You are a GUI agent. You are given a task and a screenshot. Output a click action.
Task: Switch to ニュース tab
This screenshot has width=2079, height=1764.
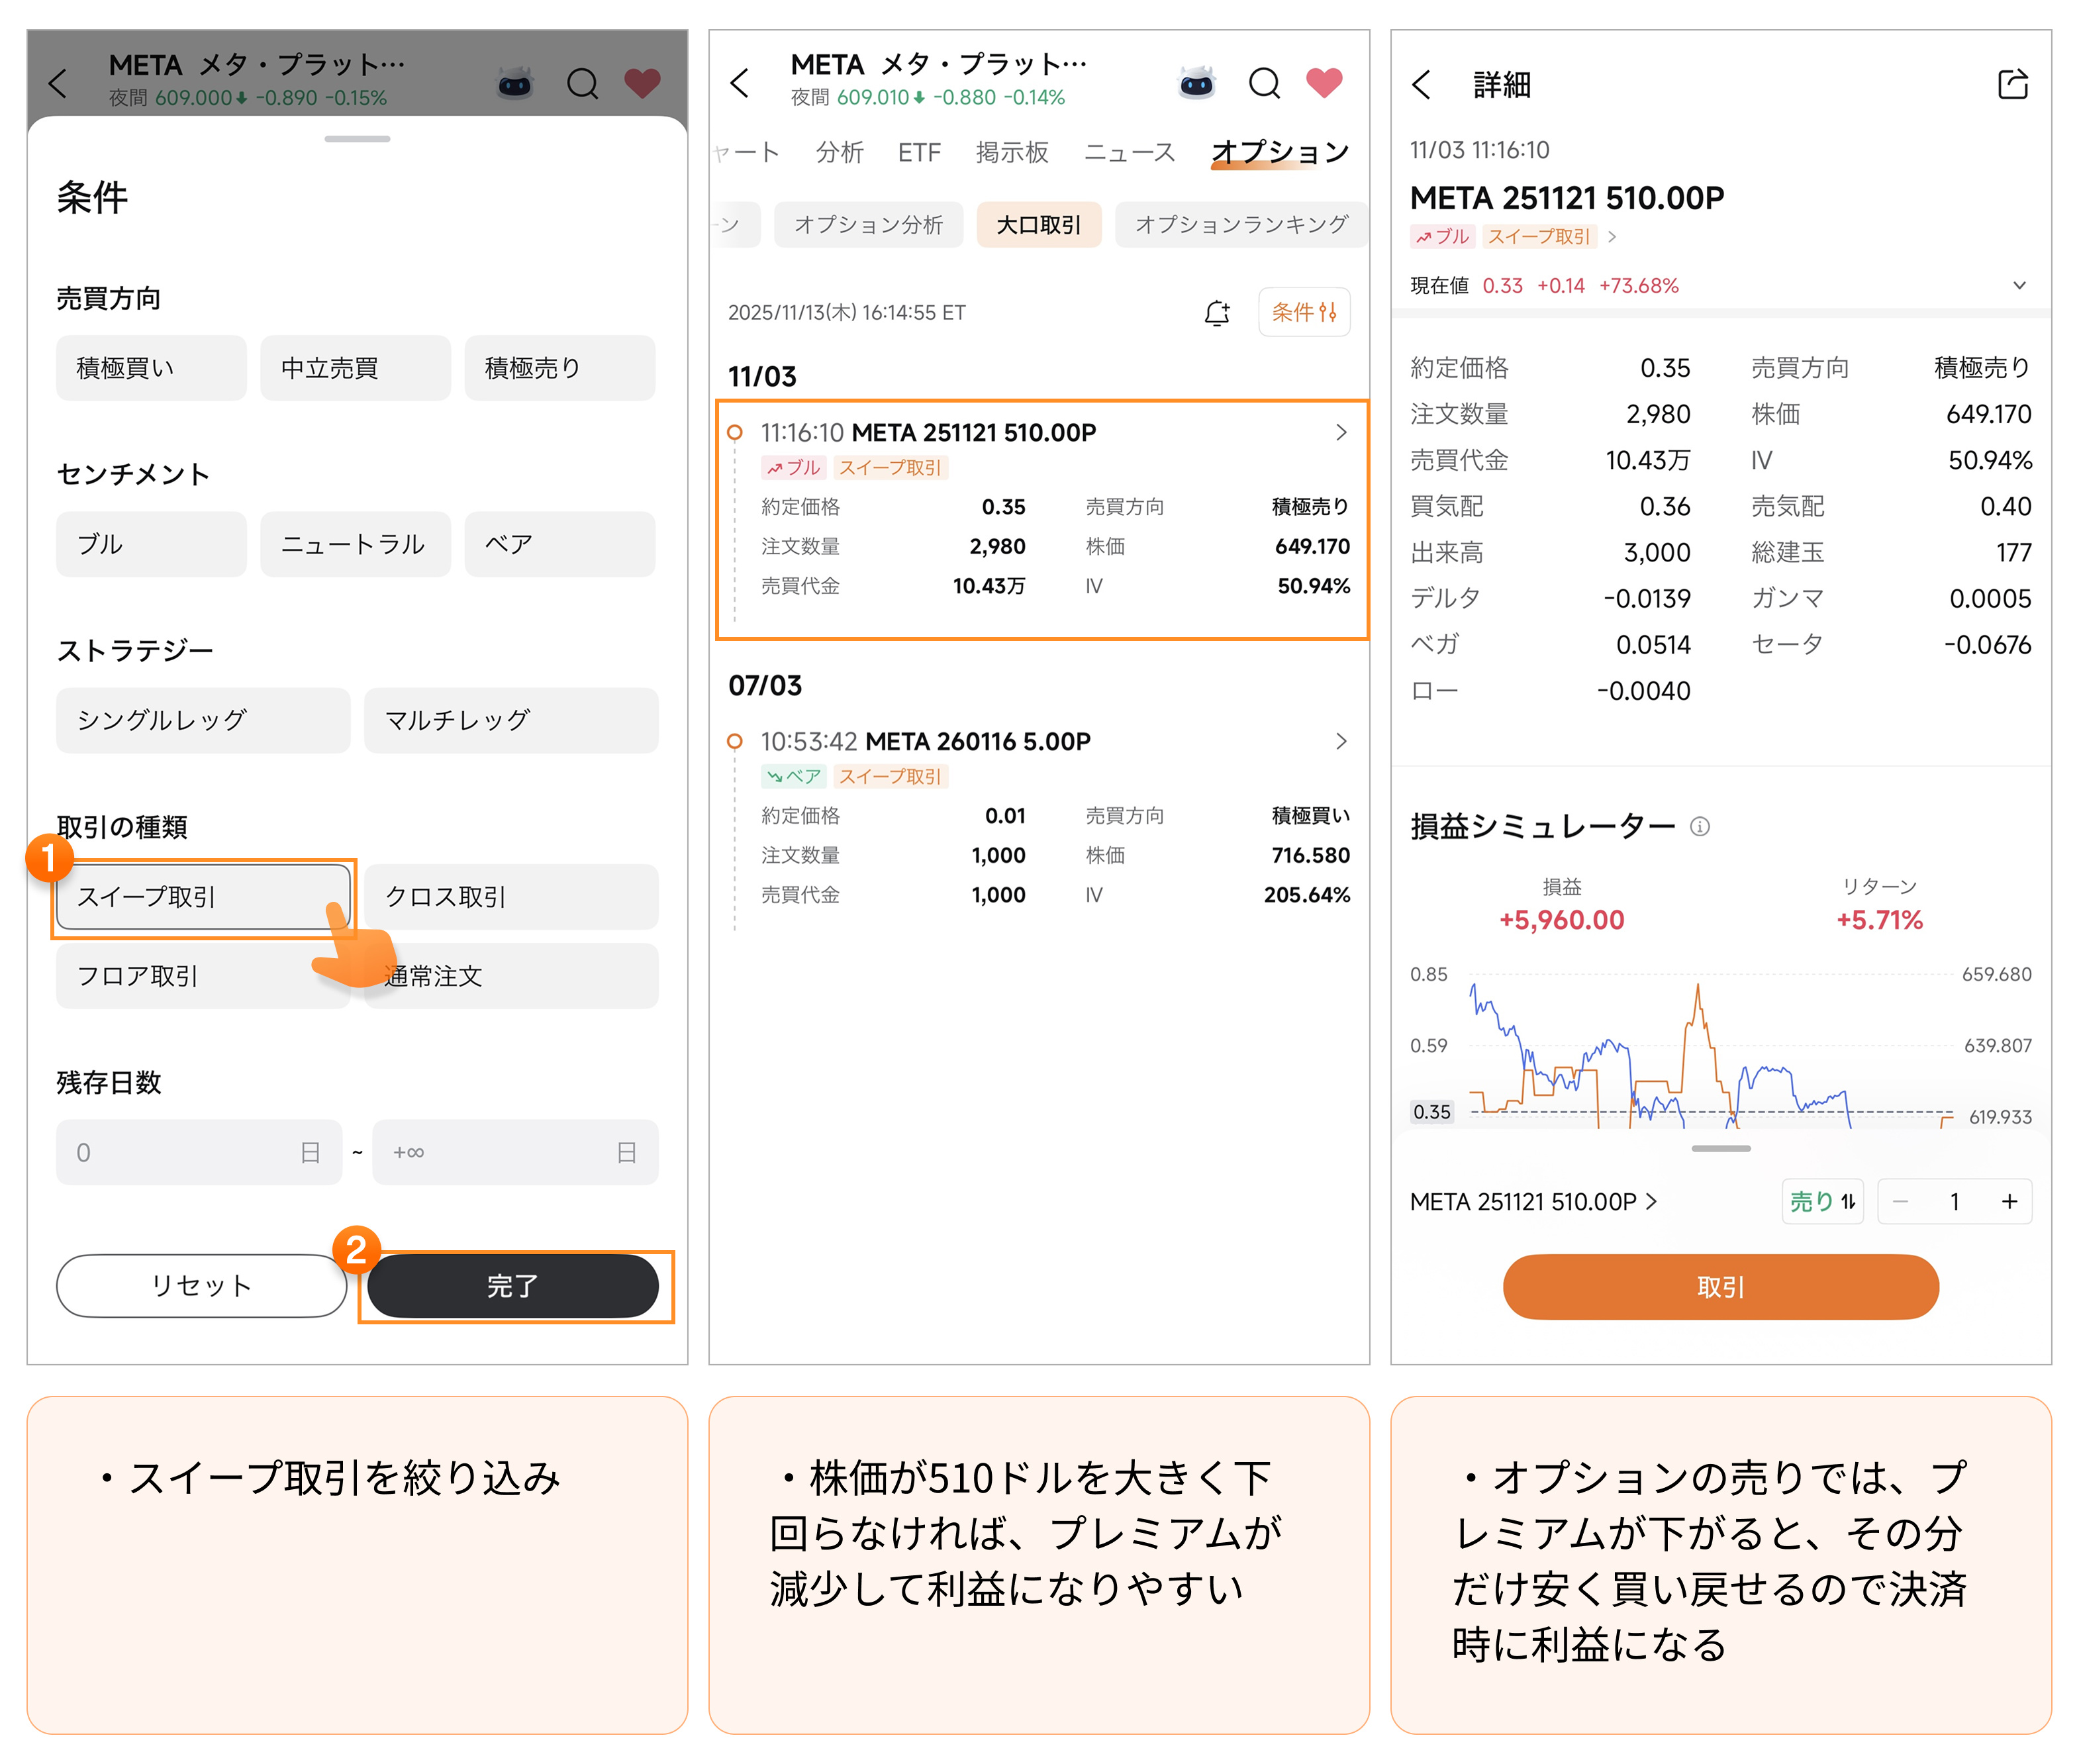(x=1130, y=152)
